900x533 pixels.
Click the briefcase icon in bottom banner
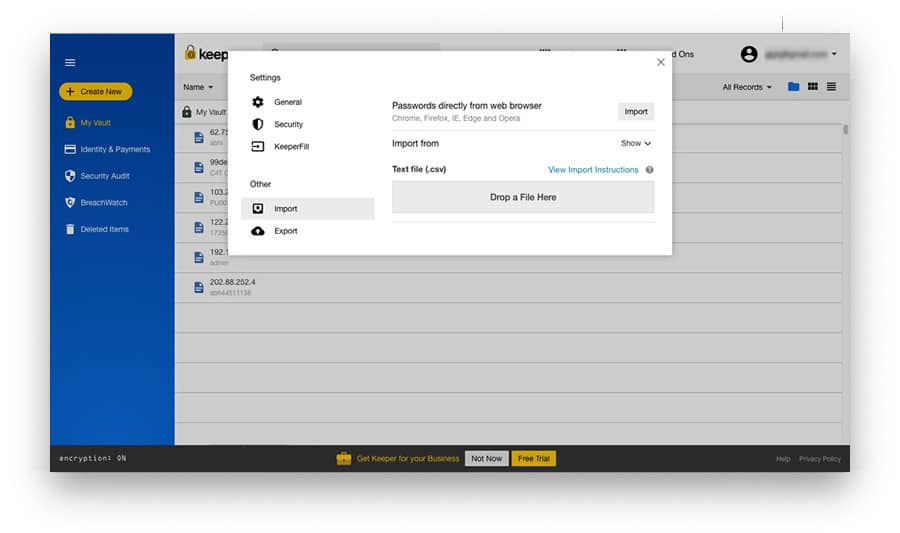click(x=344, y=458)
